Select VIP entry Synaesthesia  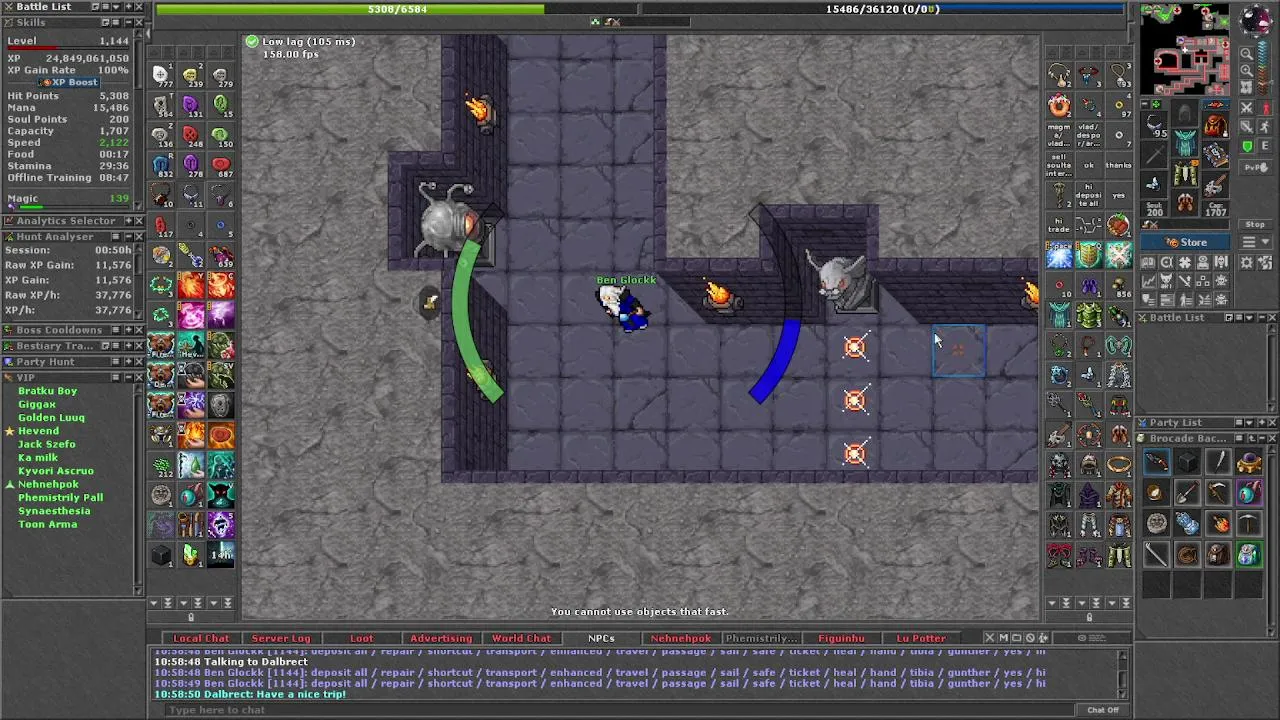tap(54, 511)
